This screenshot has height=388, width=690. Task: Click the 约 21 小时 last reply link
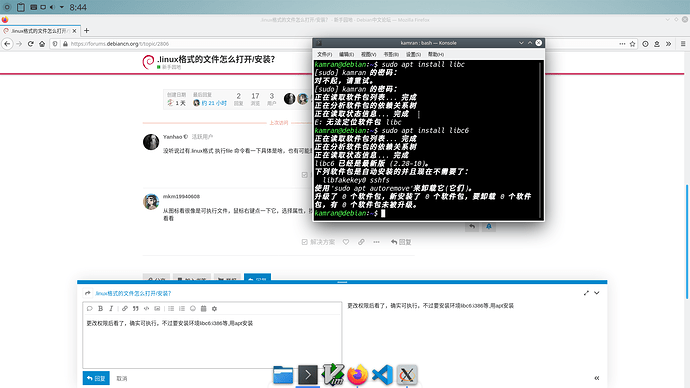[x=214, y=103]
